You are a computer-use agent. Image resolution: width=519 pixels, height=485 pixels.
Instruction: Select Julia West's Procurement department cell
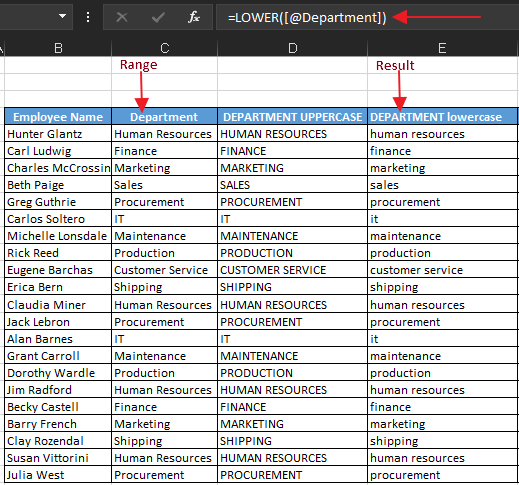[x=164, y=475]
